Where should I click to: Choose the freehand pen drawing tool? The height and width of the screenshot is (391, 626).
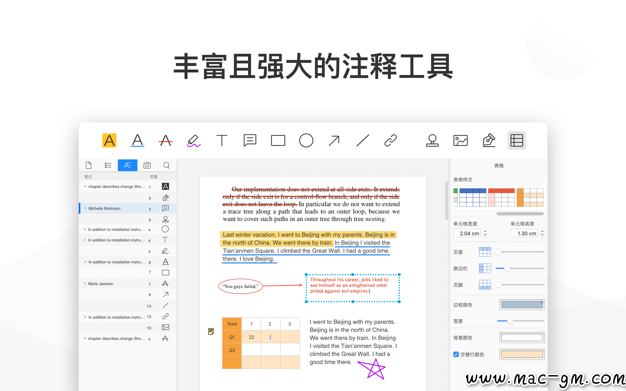[x=194, y=141]
